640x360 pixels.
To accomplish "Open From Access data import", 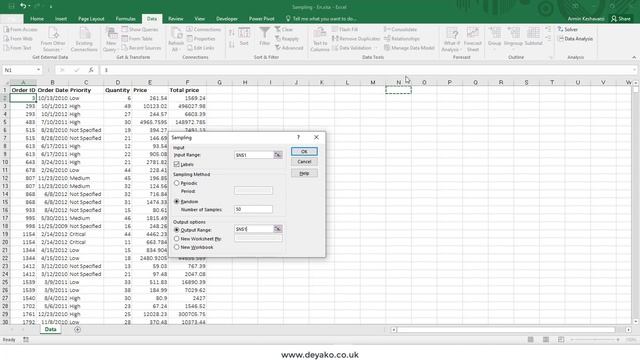I will (x=20, y=29).
